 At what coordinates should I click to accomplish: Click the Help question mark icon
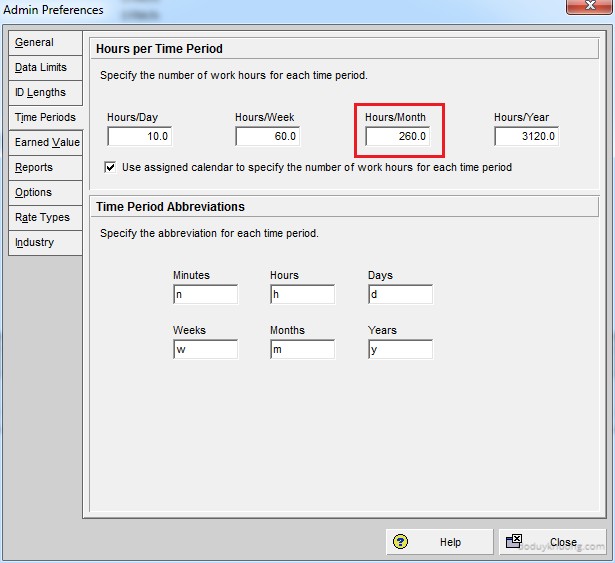(x=400, y=542)
